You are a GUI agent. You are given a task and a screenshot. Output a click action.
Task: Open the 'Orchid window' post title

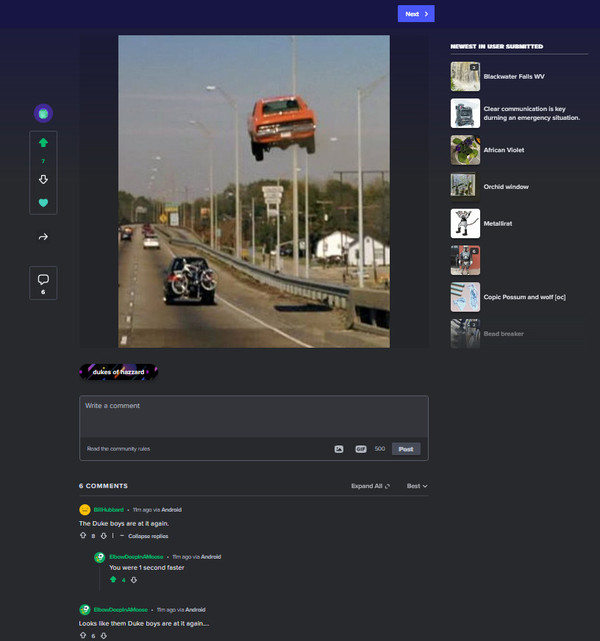pyautogui.click(x=506, y=187)
